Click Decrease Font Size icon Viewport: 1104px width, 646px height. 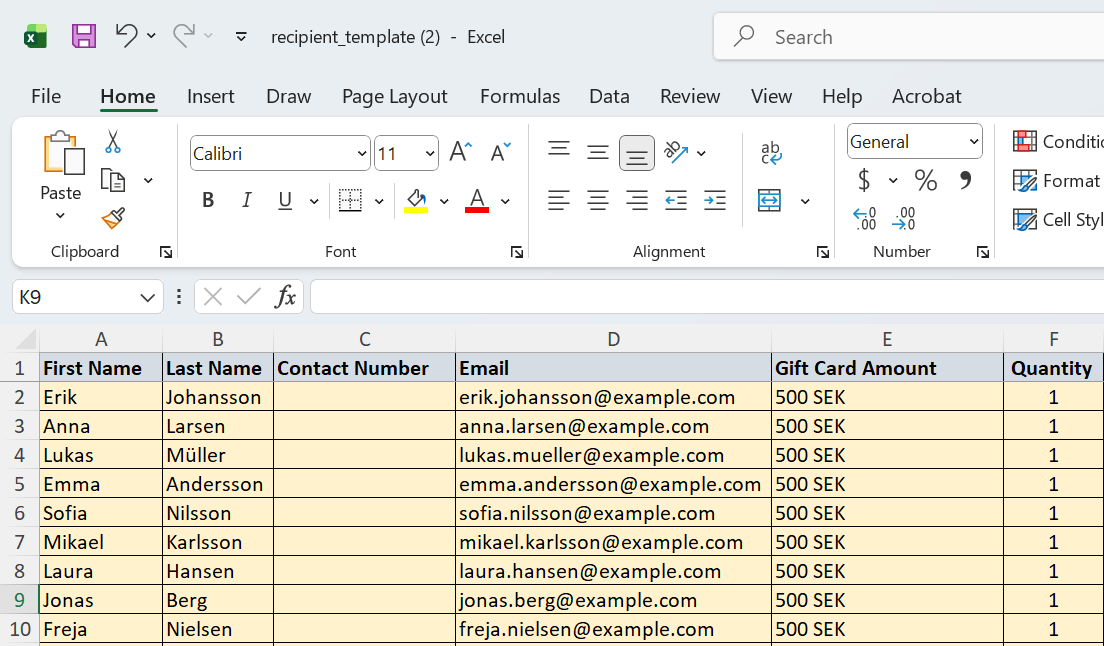pos(500,152)
